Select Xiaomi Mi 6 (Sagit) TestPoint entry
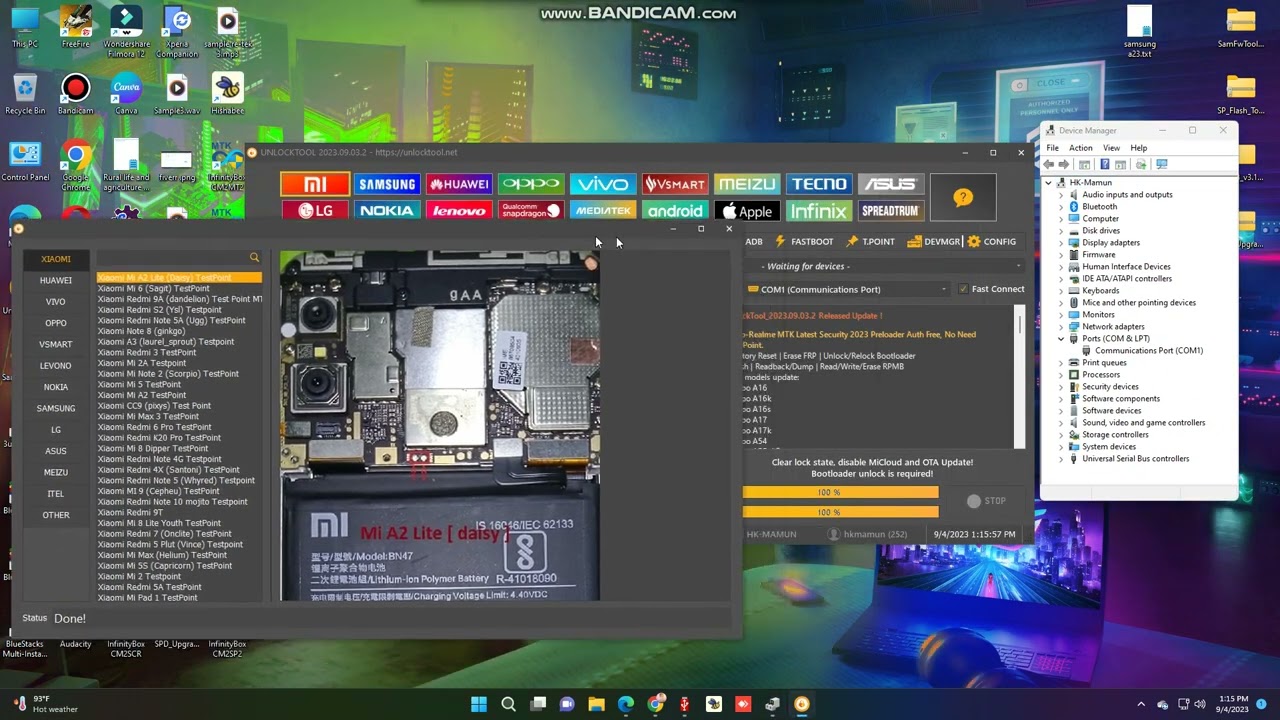 [153, 289]
